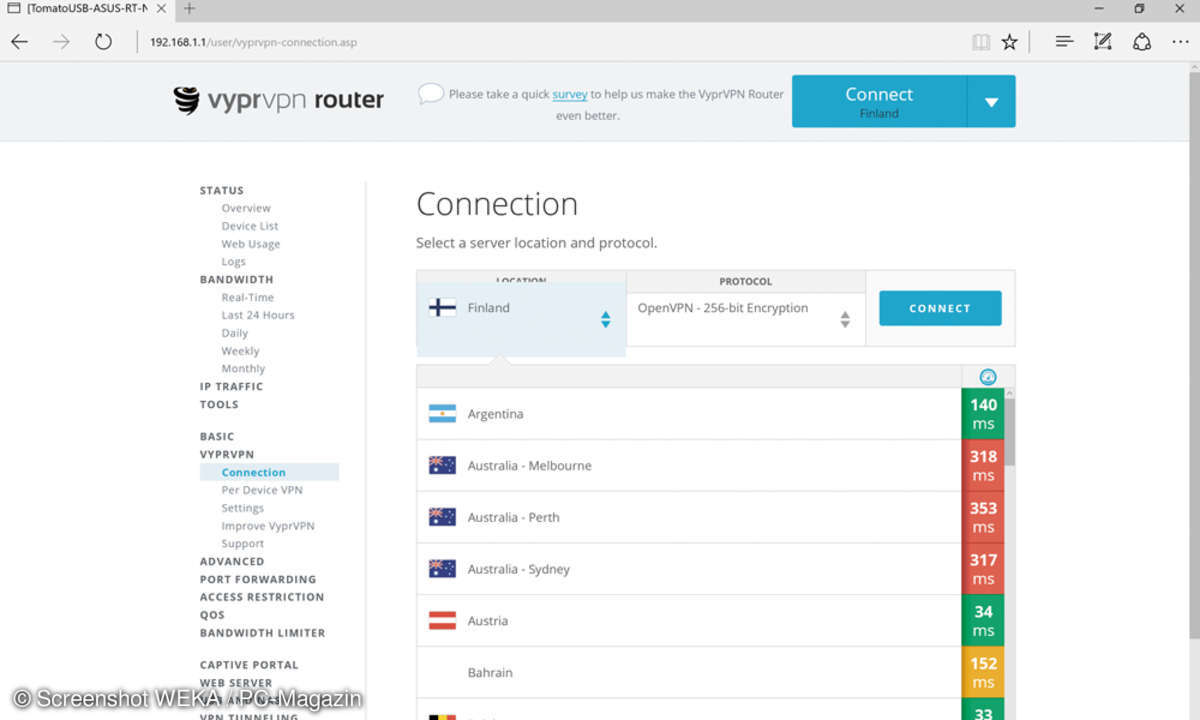Open Edge share icon
The width and height of the screenshot is (1200, 720).
pyautogui.click(x=1142, y=42)
